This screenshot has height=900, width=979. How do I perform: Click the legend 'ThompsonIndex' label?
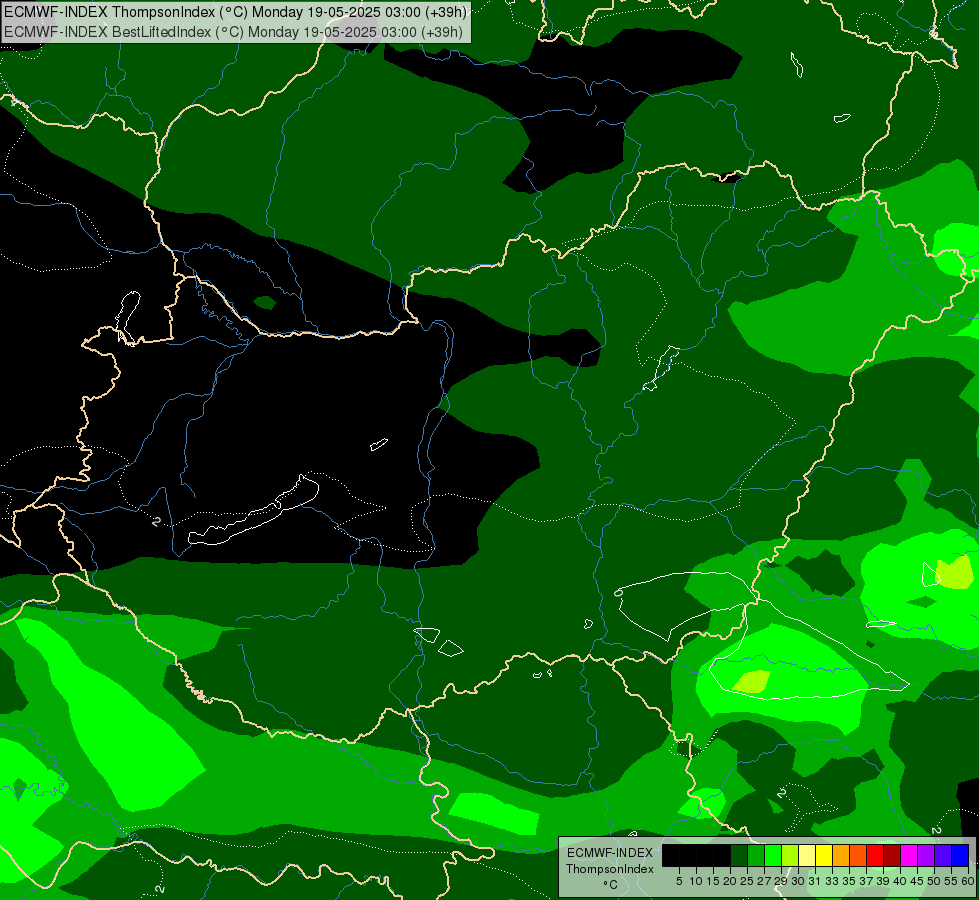pos(610,869)
